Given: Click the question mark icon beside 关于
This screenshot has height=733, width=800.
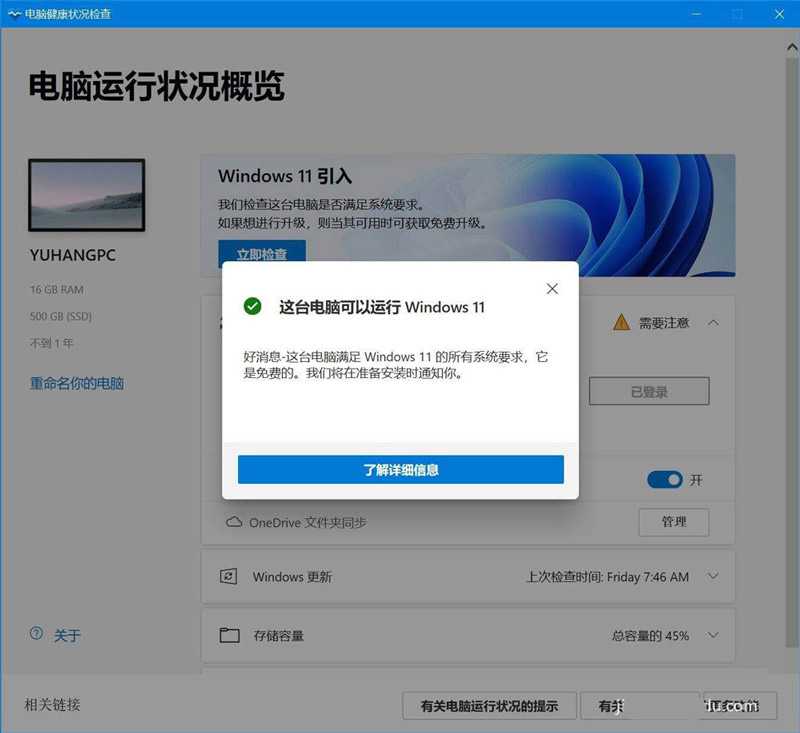Looking at the screenshot, I should [x=37, y=634].
